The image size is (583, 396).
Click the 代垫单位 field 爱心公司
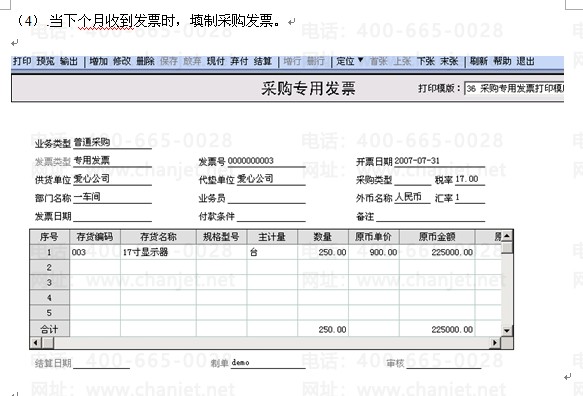tap(271, 179)
